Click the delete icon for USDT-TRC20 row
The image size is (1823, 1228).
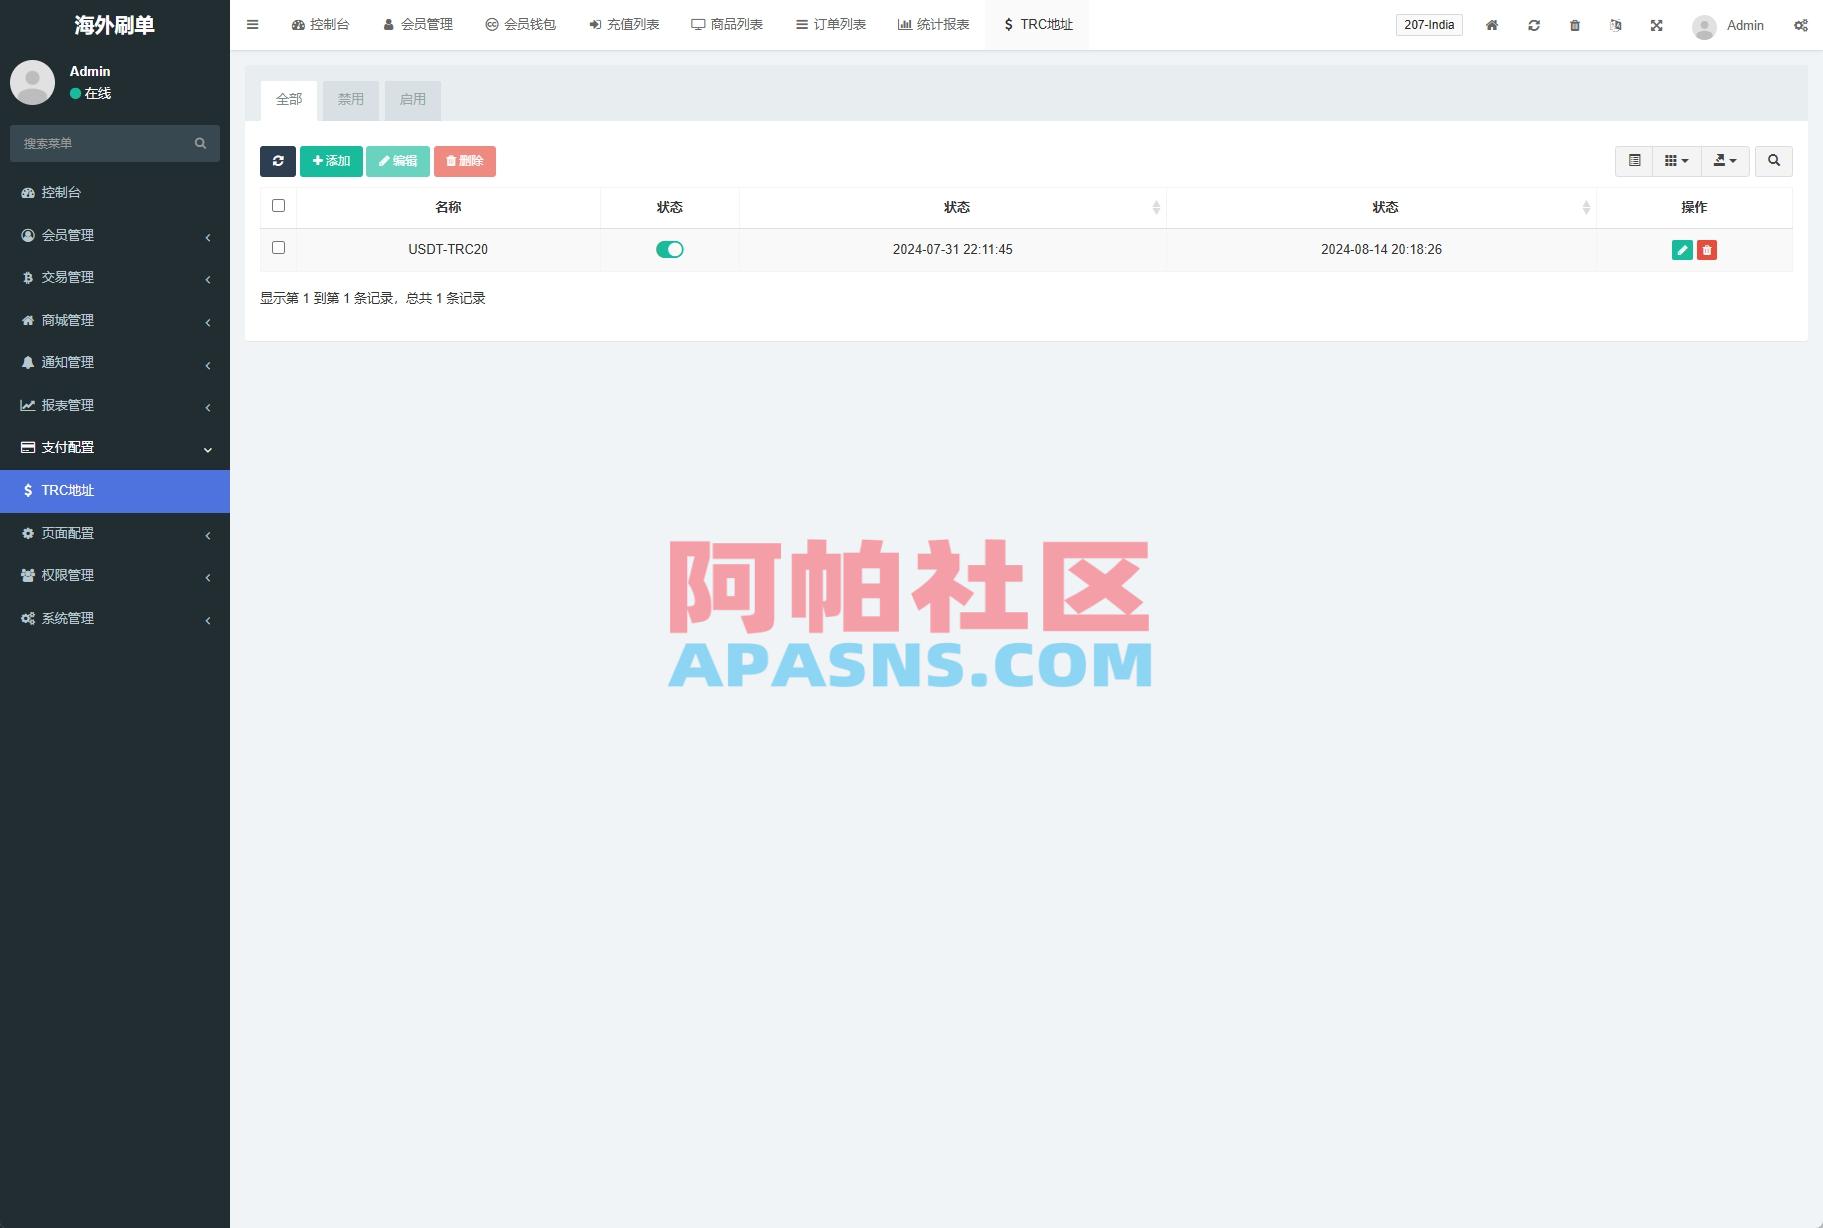1707,250
